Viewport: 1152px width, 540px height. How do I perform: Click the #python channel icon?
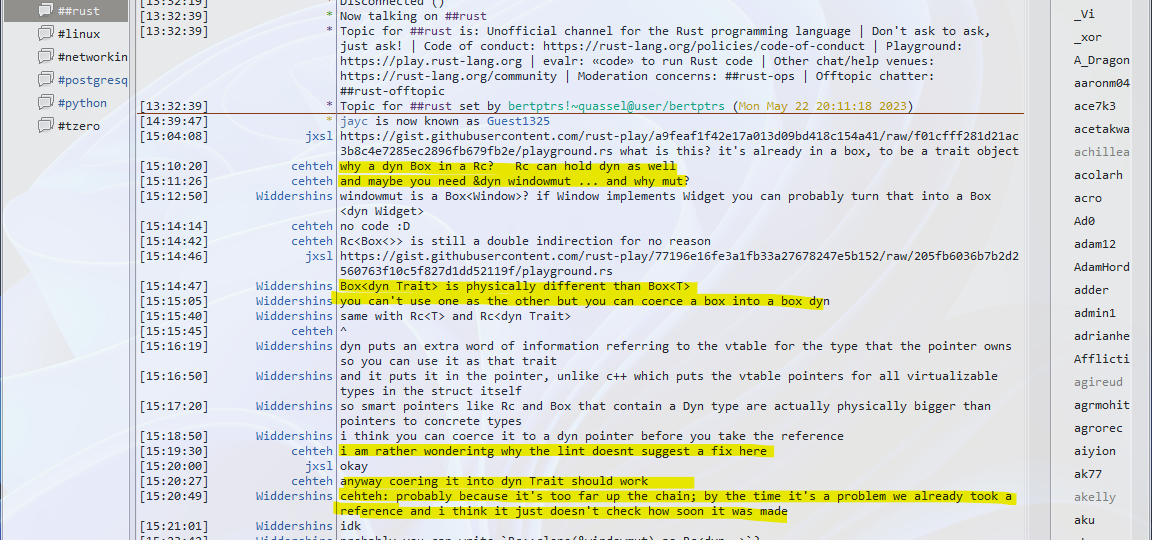[x=46, y=103]
